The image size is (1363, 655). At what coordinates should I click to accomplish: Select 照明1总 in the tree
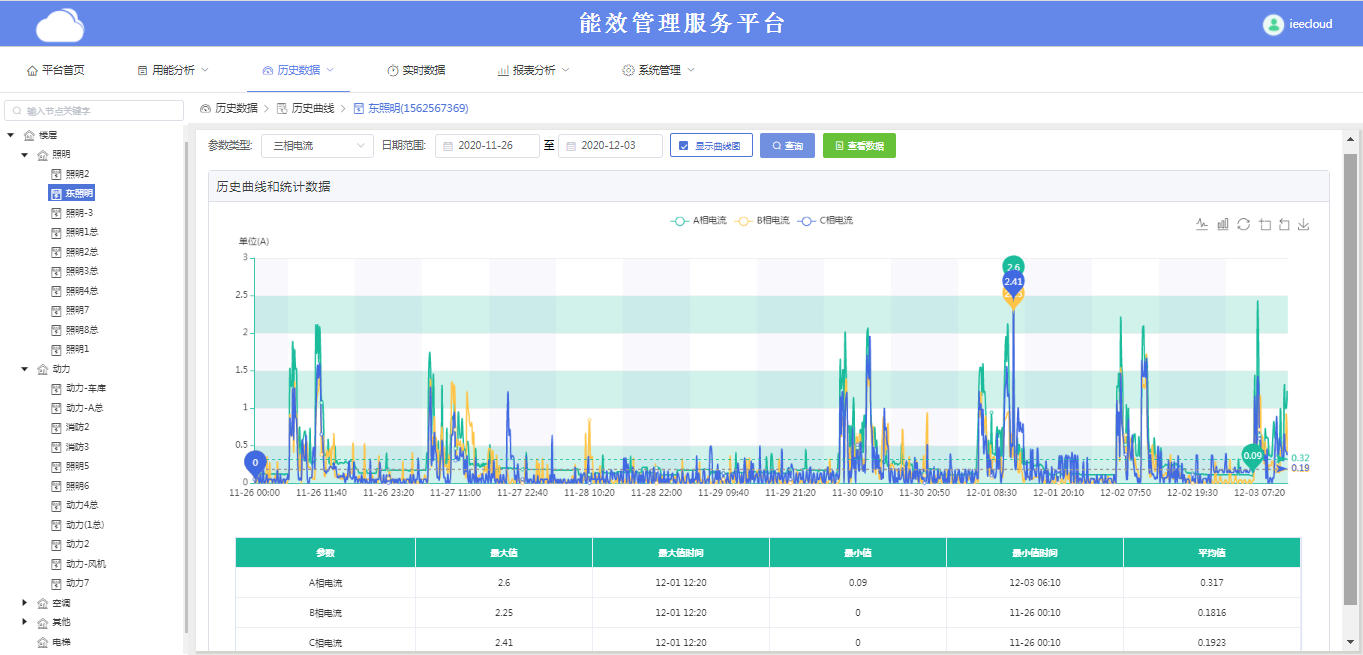tap(82, 232)
